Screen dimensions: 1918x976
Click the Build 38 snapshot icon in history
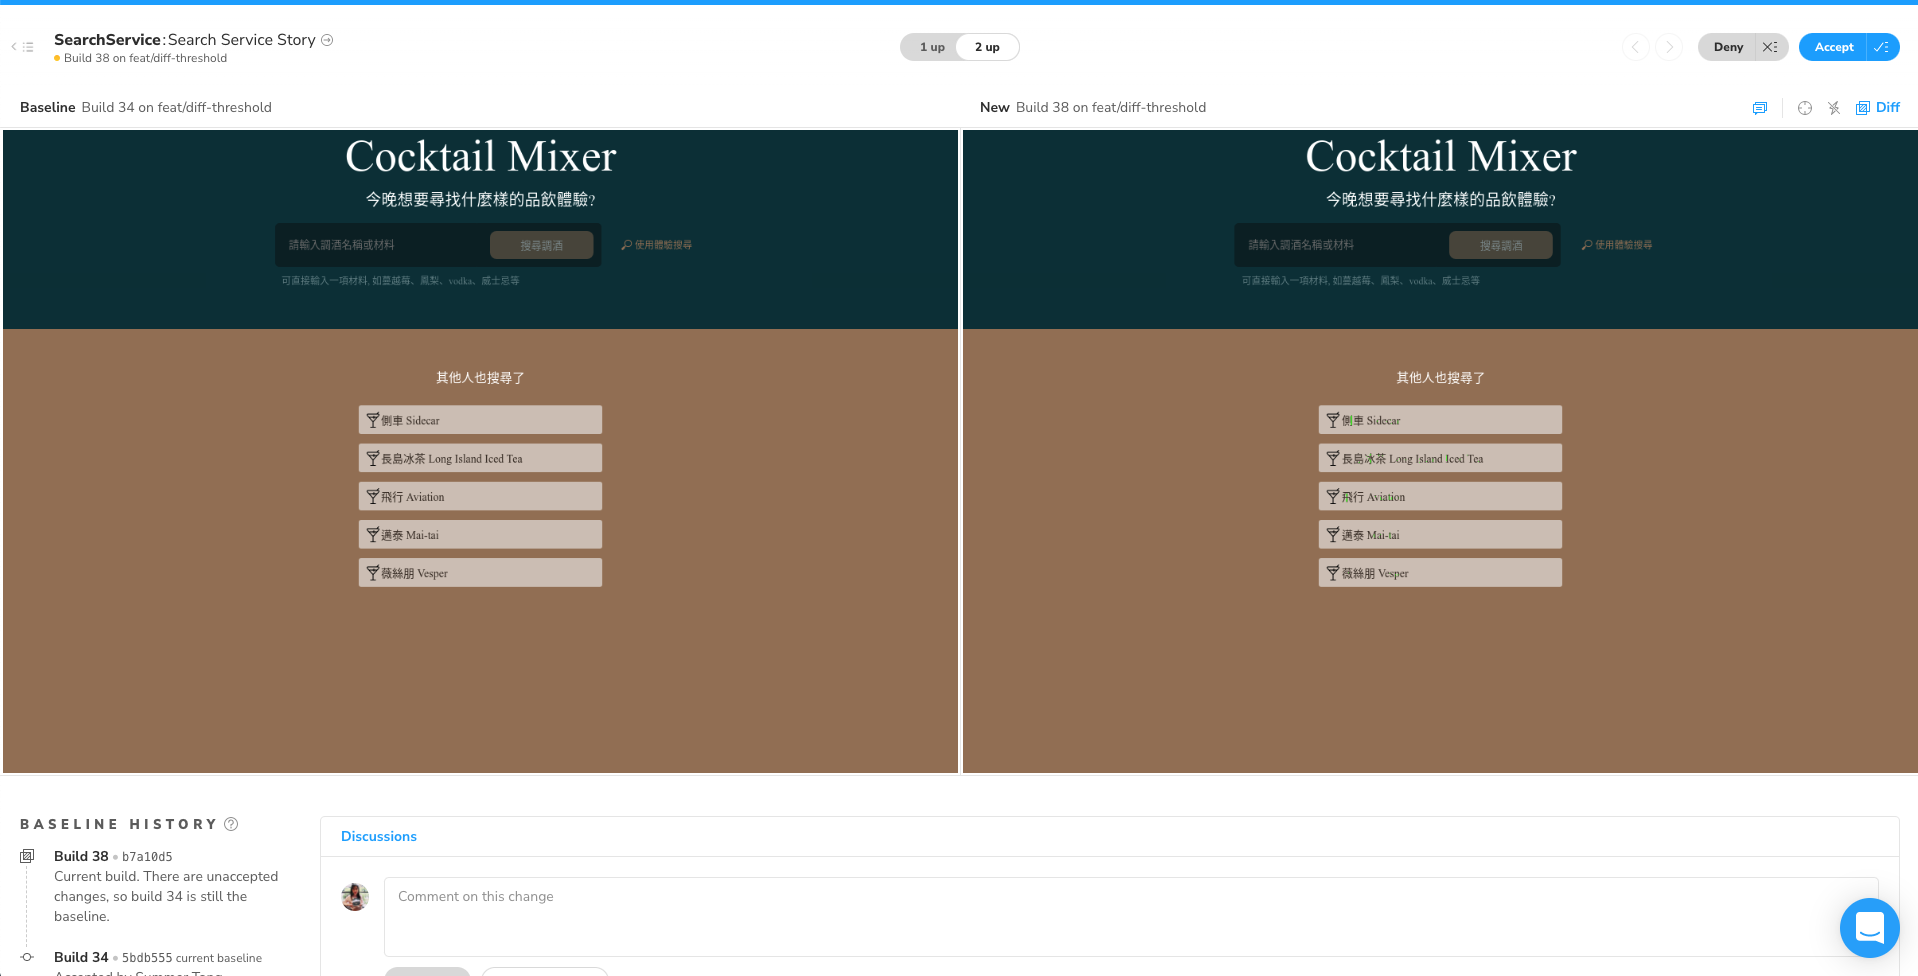coord(27,856)
